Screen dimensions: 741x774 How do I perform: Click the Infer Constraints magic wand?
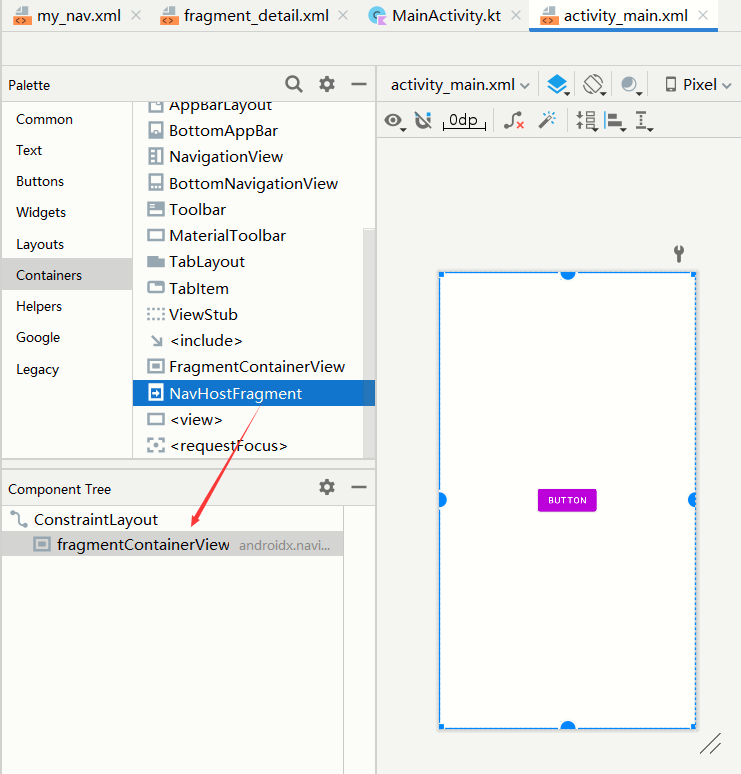pyautogui.click(x=547, y=121)
